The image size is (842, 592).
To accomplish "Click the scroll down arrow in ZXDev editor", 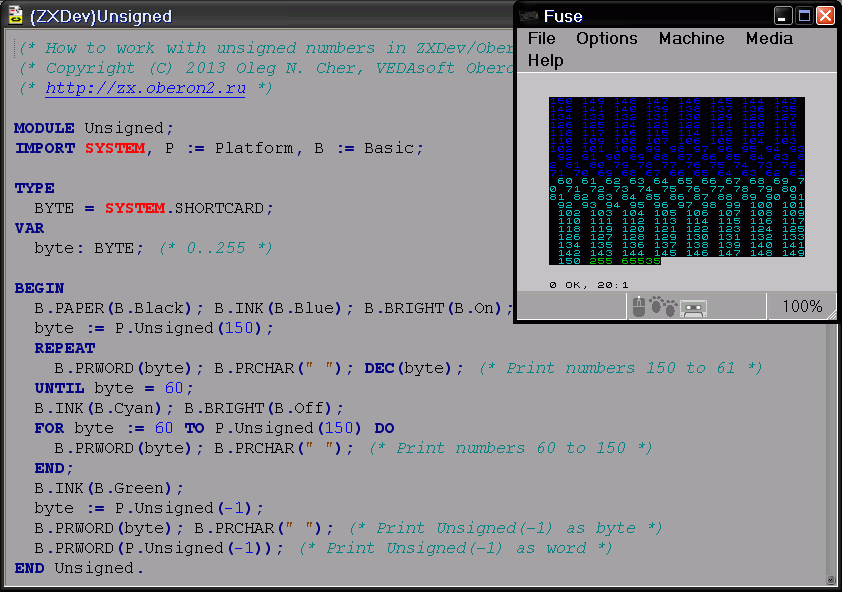I will (831, 580).
